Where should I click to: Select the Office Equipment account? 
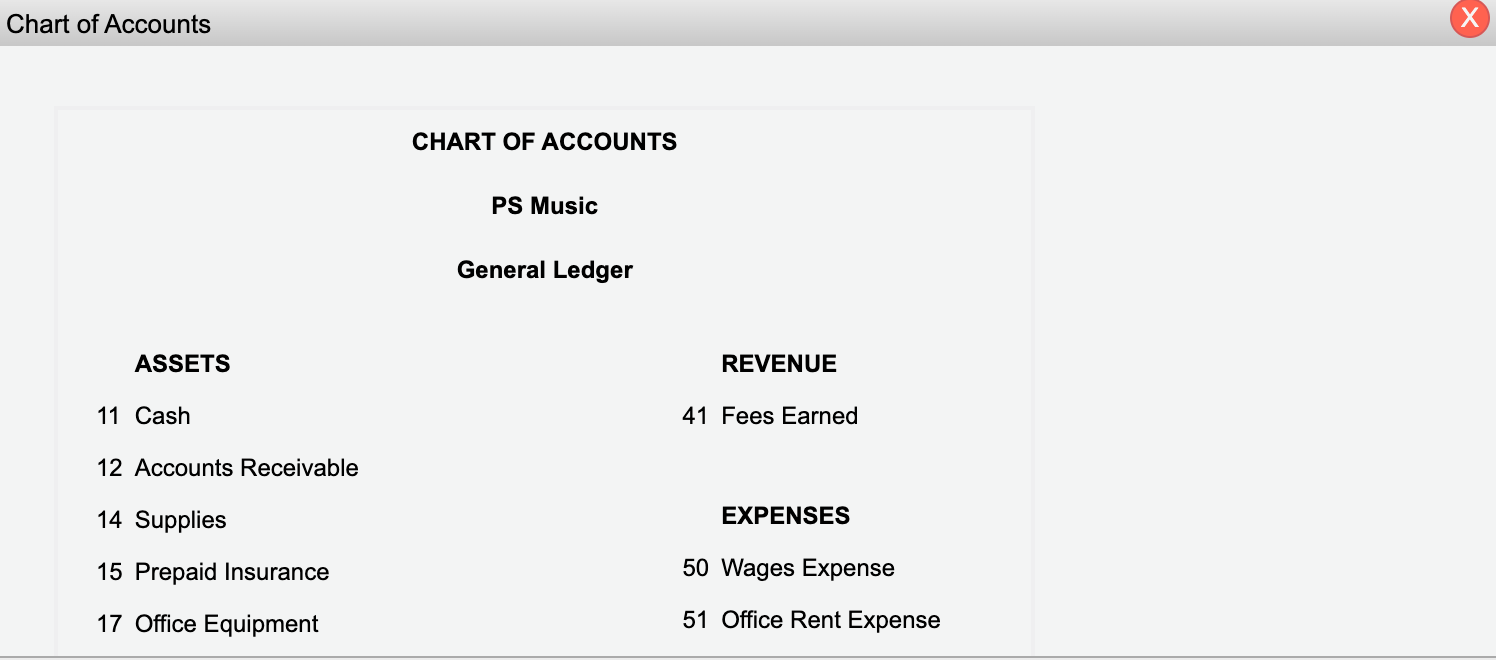225,624
